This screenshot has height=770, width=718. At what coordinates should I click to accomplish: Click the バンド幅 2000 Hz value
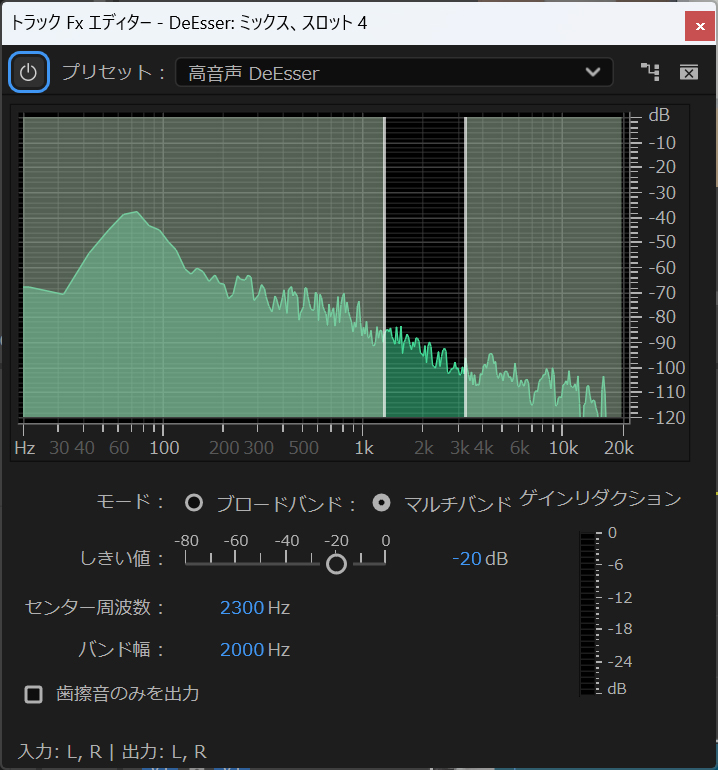tap(242, 650)
